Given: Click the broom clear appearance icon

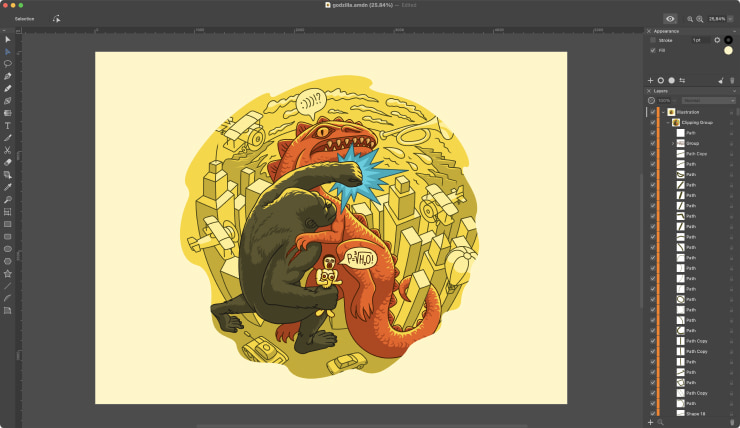Looking at the screenshot, I should coord(721,81).
